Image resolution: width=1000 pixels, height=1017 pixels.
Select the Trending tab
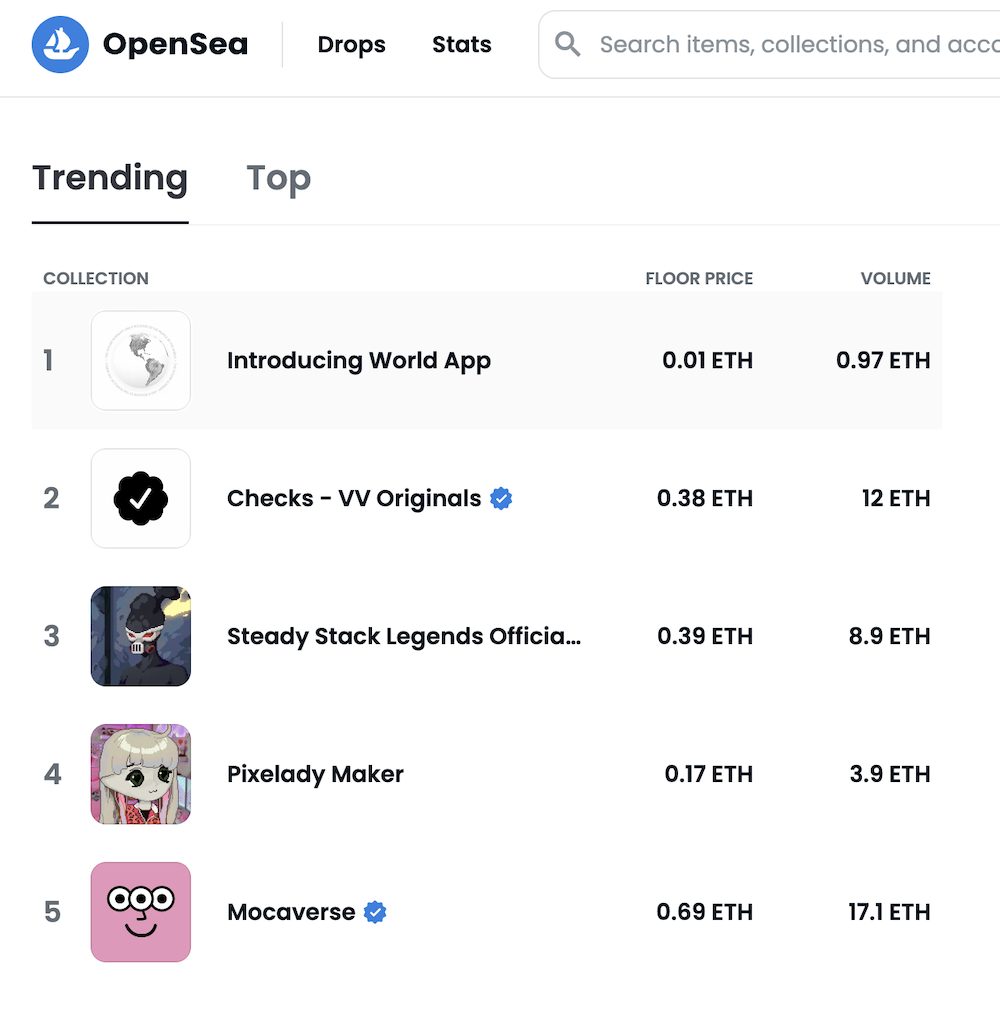coord(110,178)
